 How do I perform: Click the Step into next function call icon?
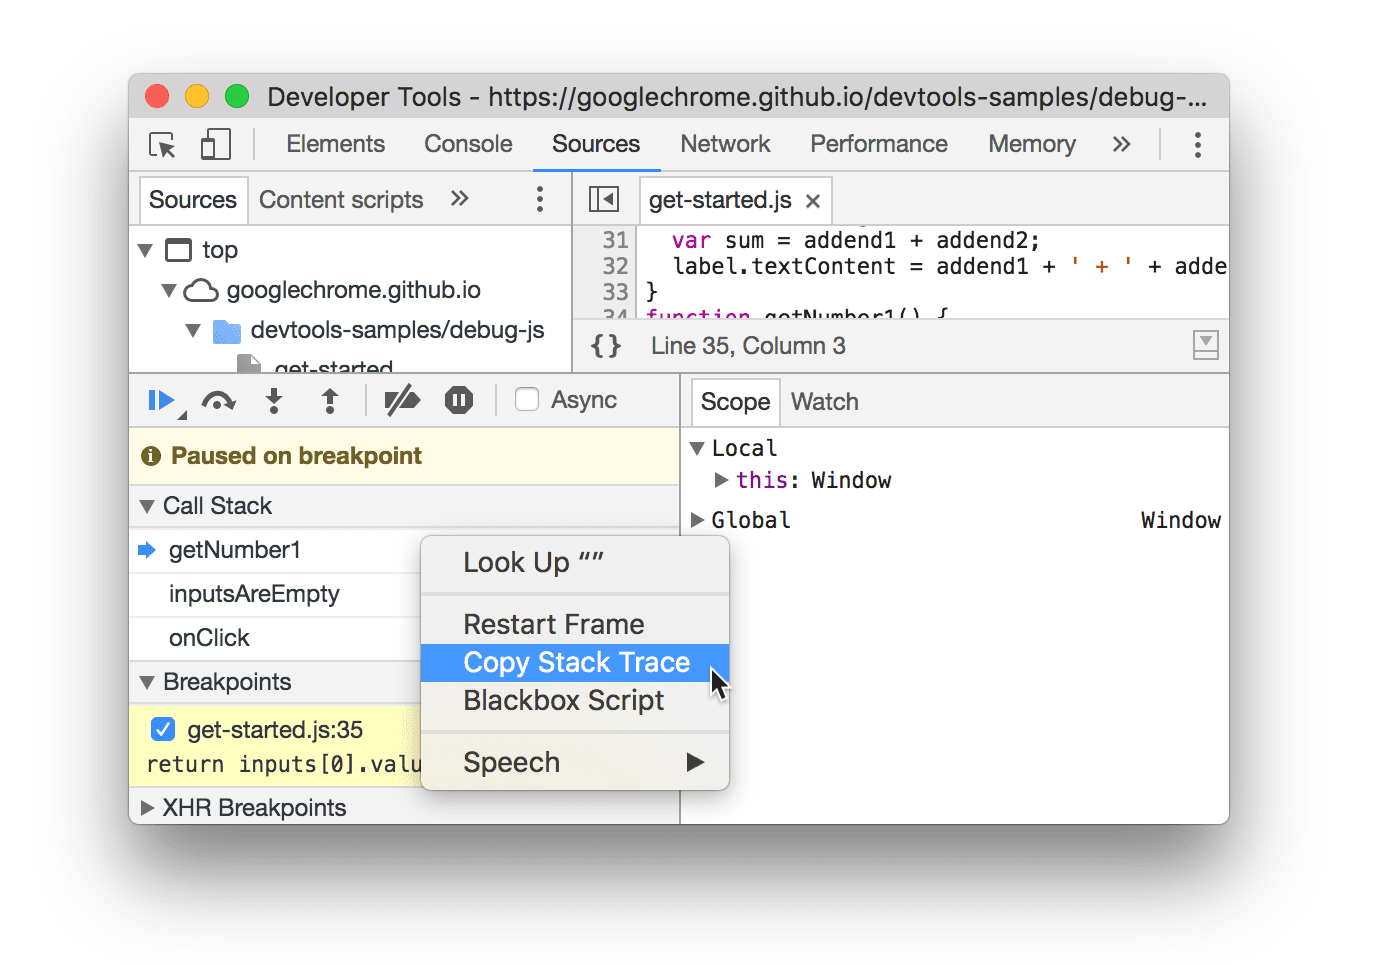coord(274,400)
